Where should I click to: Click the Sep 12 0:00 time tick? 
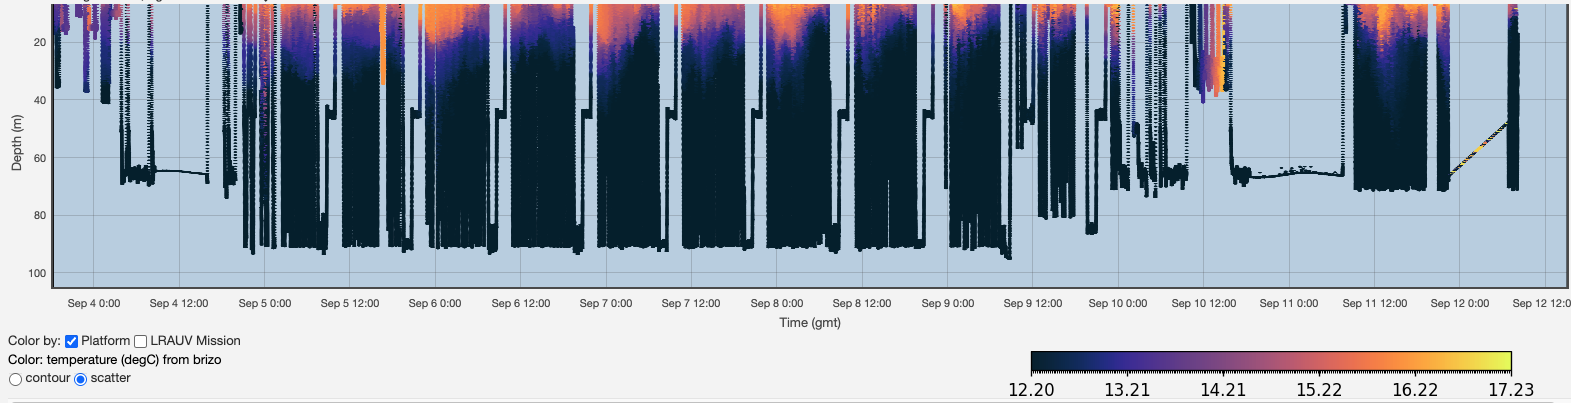click(x=1459, y=303)
